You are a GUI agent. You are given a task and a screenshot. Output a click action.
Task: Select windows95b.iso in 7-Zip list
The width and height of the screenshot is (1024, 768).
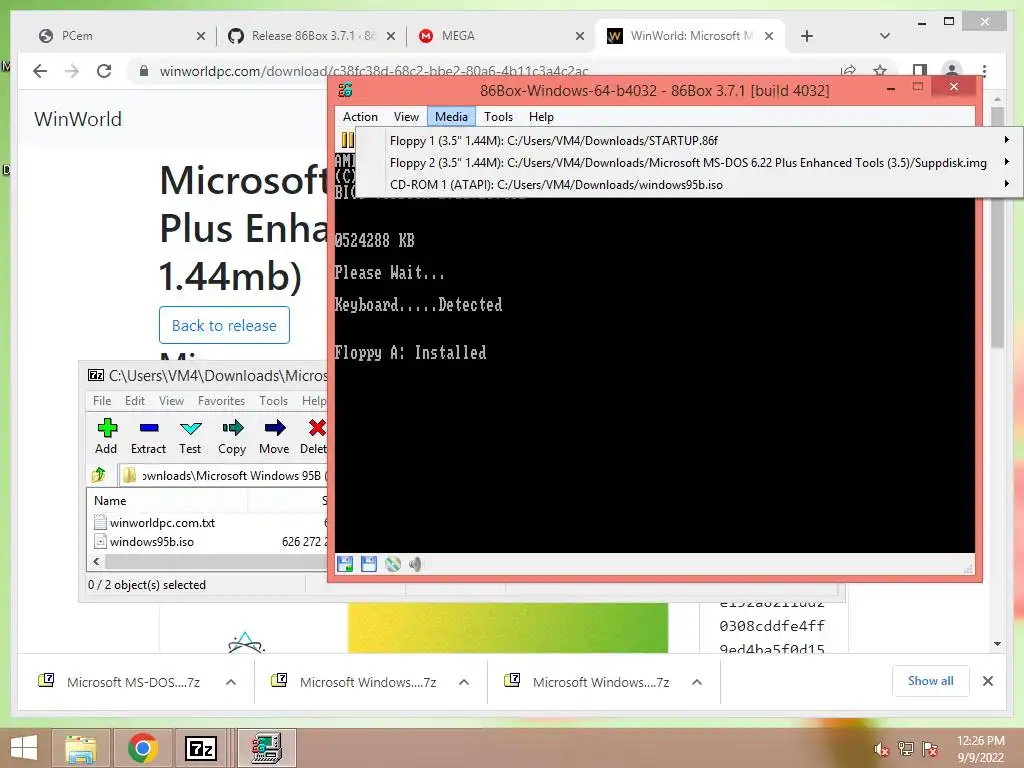[152, 541]
